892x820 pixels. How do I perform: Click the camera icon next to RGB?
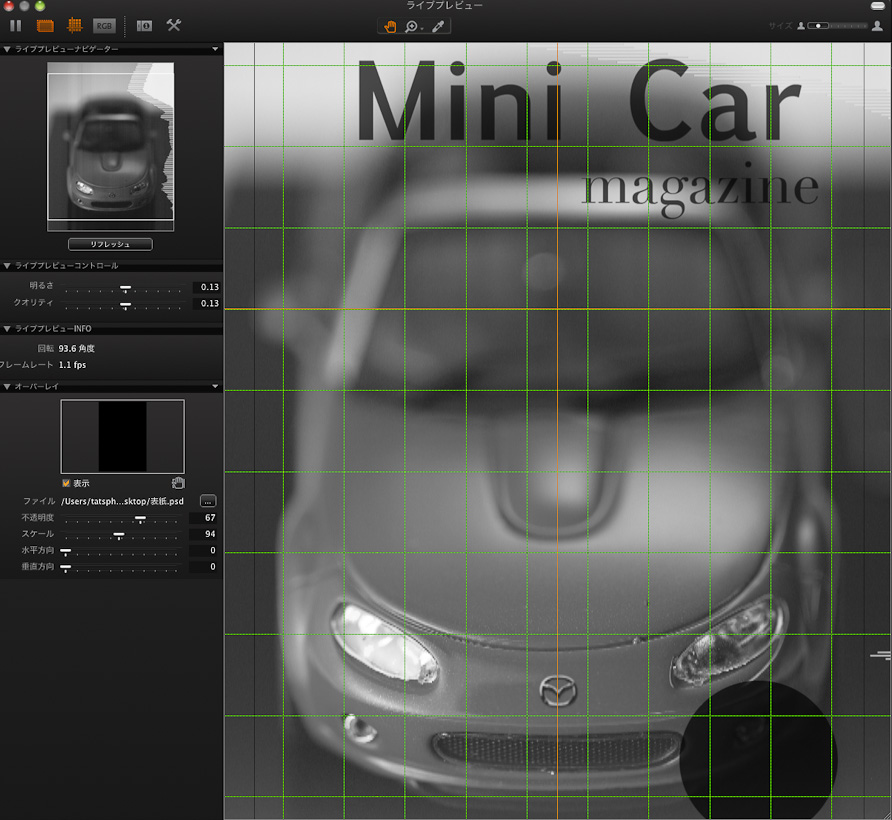pyautogui.click(x=143, y=25)
